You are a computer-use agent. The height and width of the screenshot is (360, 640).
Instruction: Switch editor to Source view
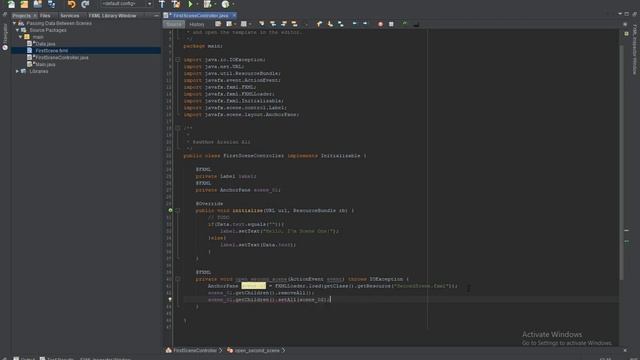click(173, 24)
